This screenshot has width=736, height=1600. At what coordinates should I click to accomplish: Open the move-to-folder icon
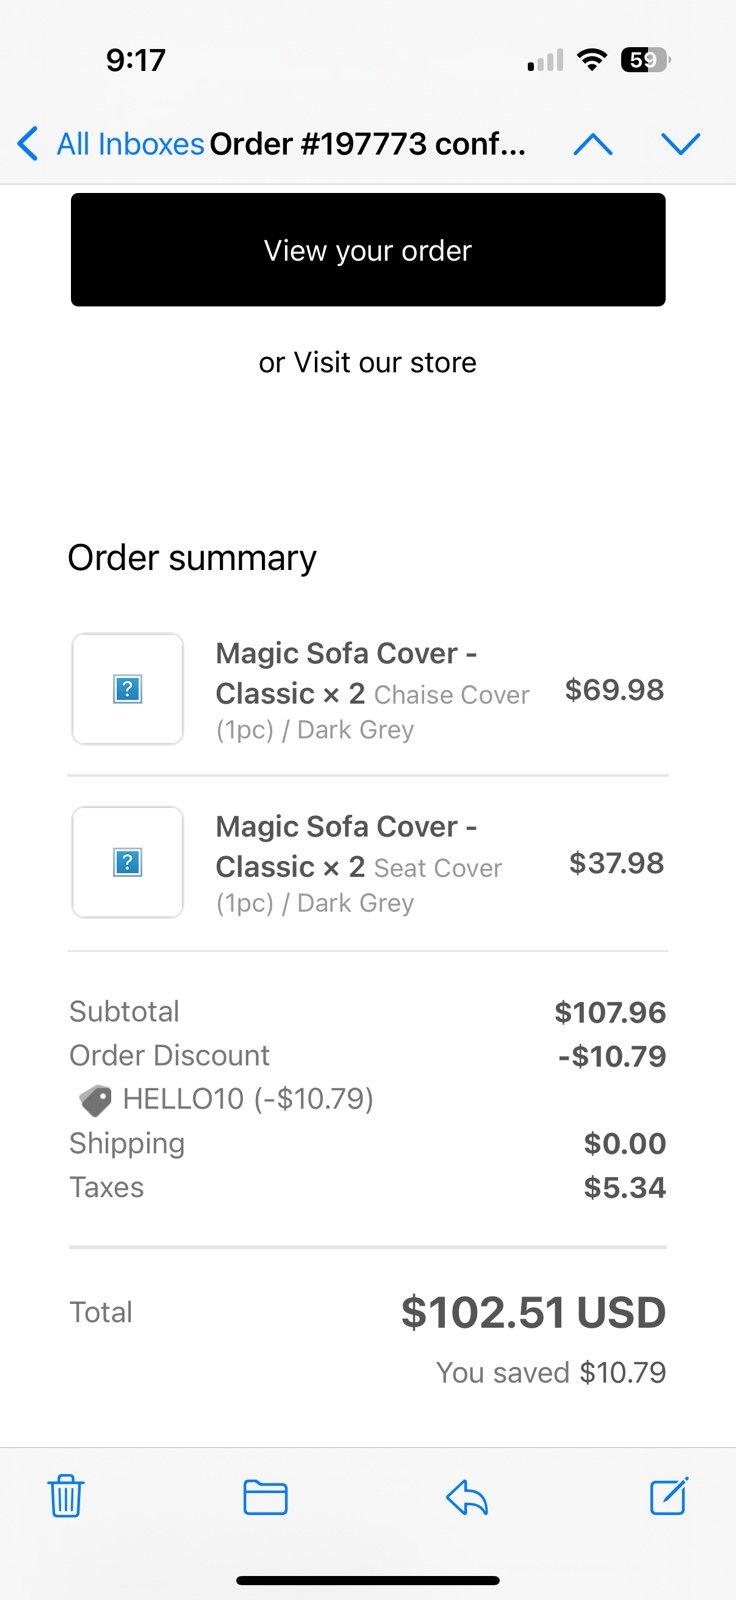(x=266, y=1497)
